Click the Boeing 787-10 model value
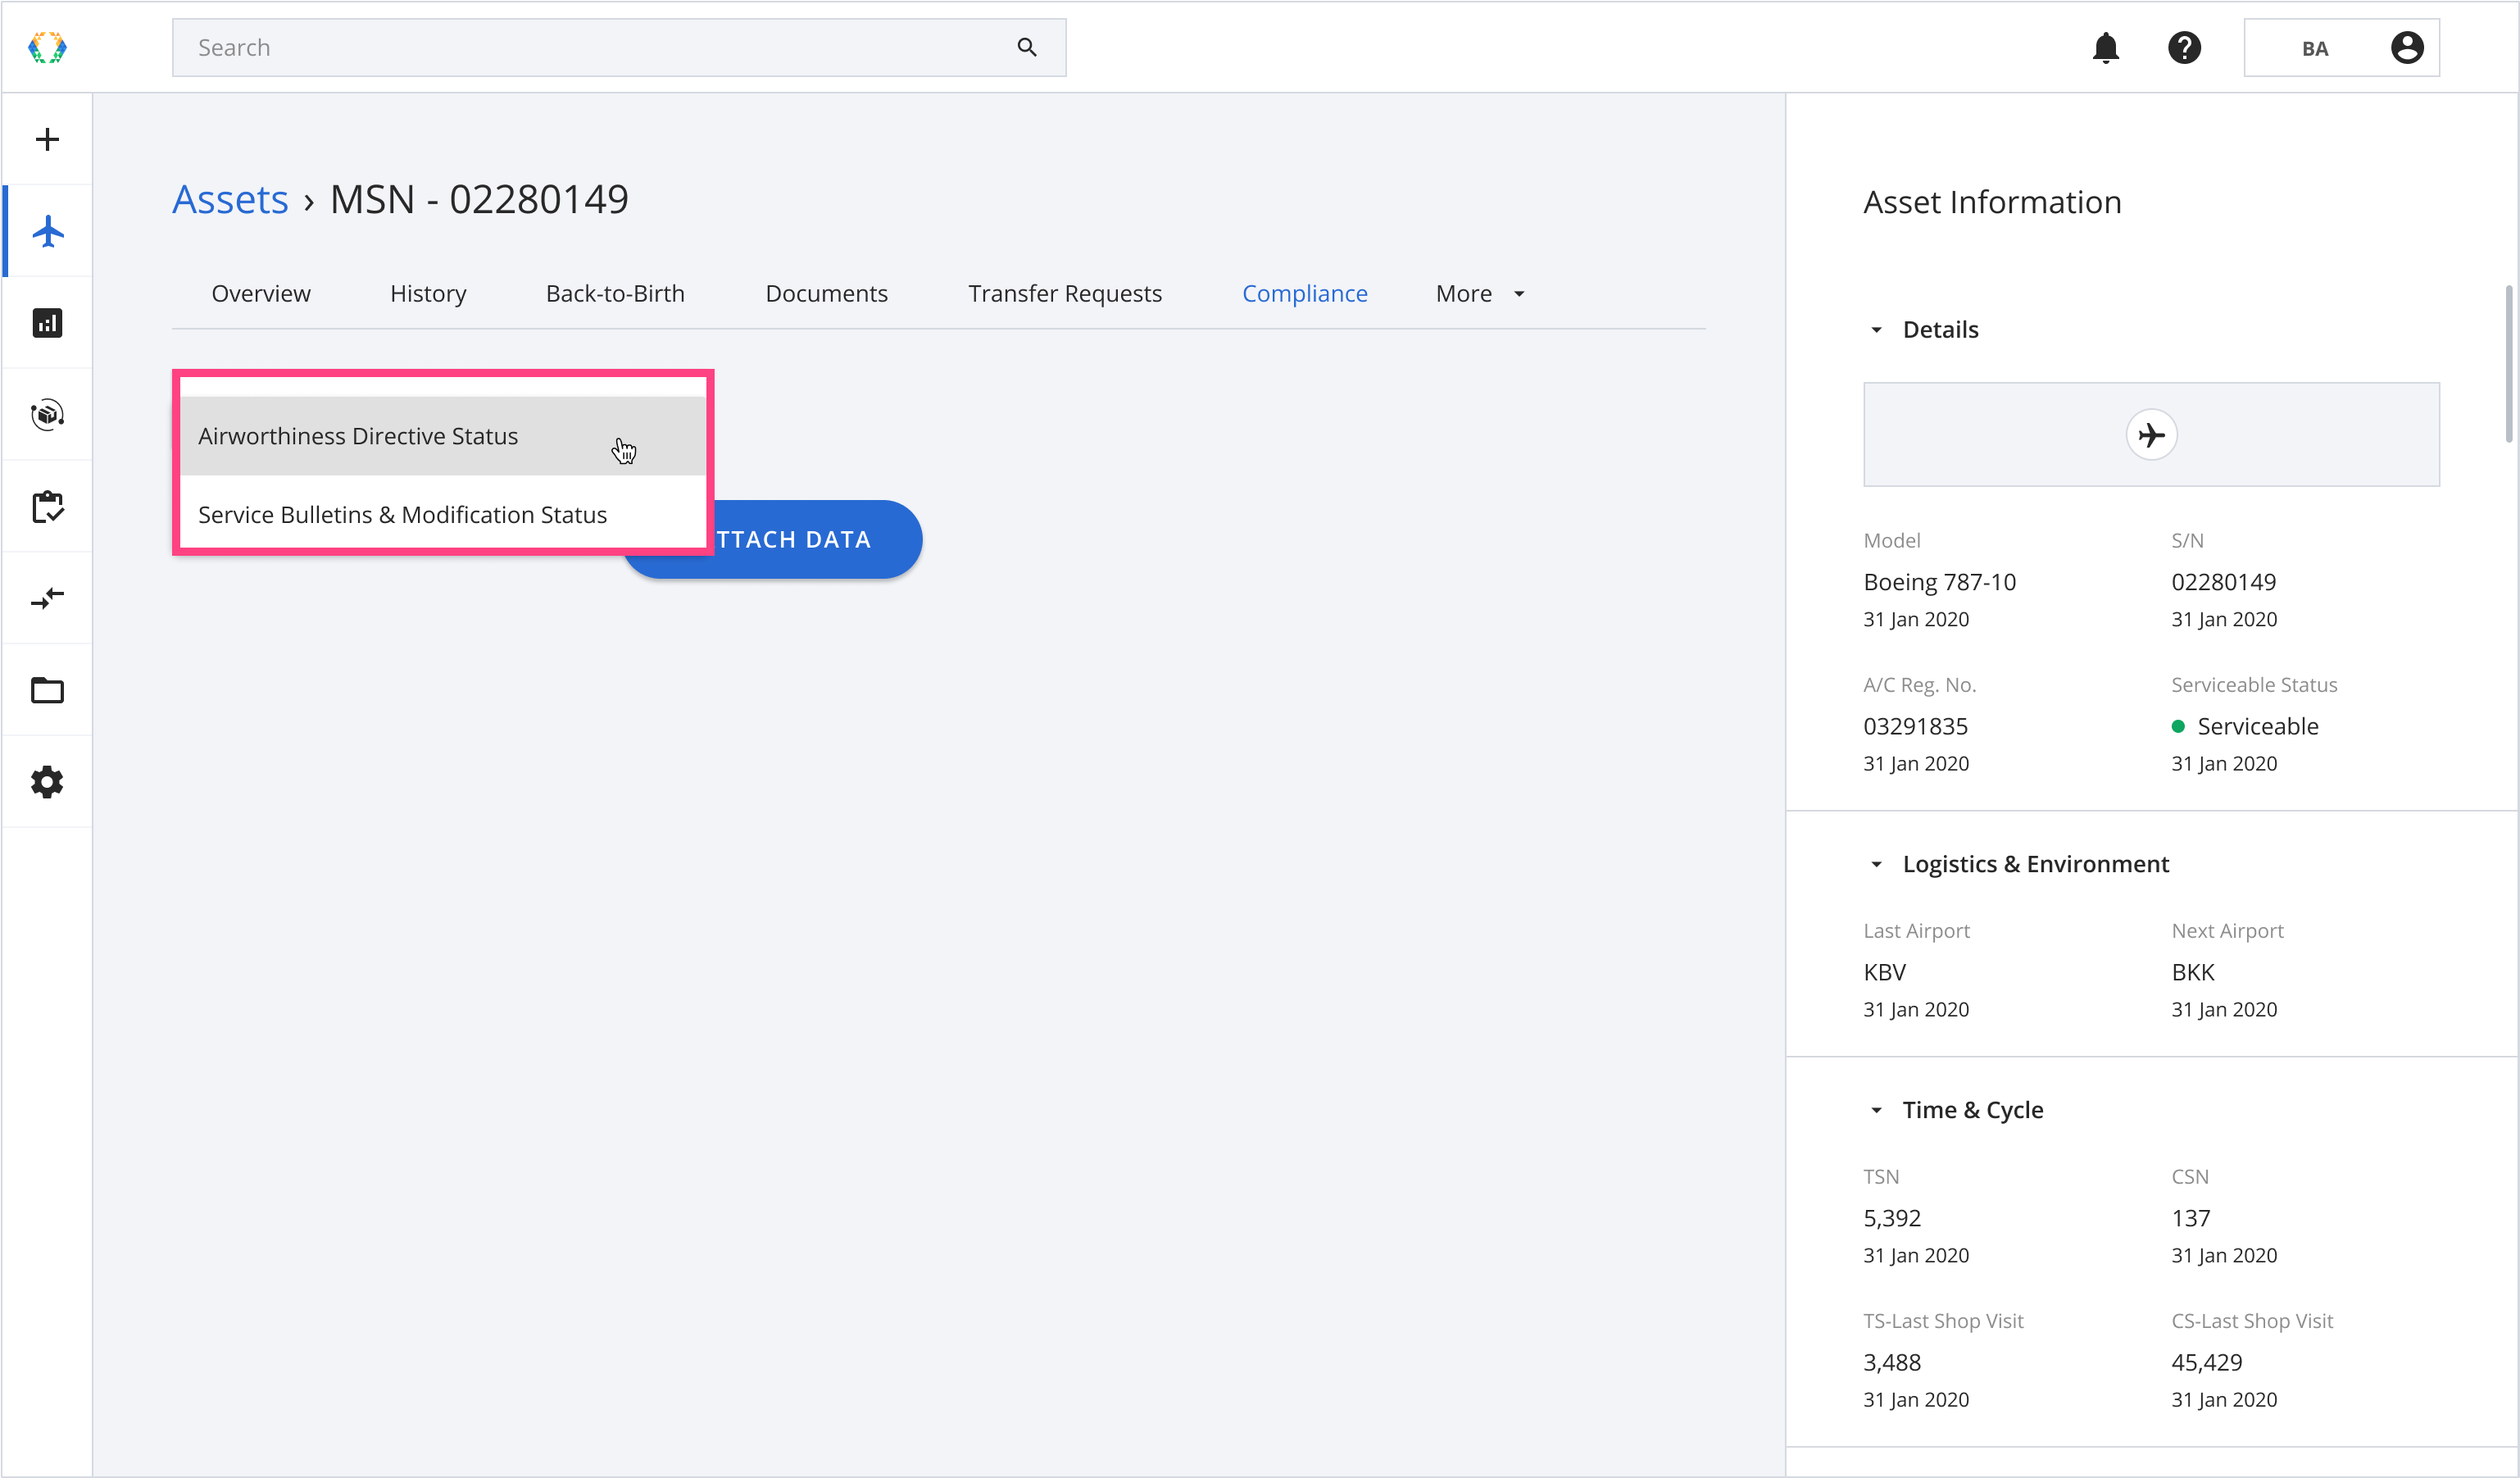2520x1478 pixels. point(1938,581)
